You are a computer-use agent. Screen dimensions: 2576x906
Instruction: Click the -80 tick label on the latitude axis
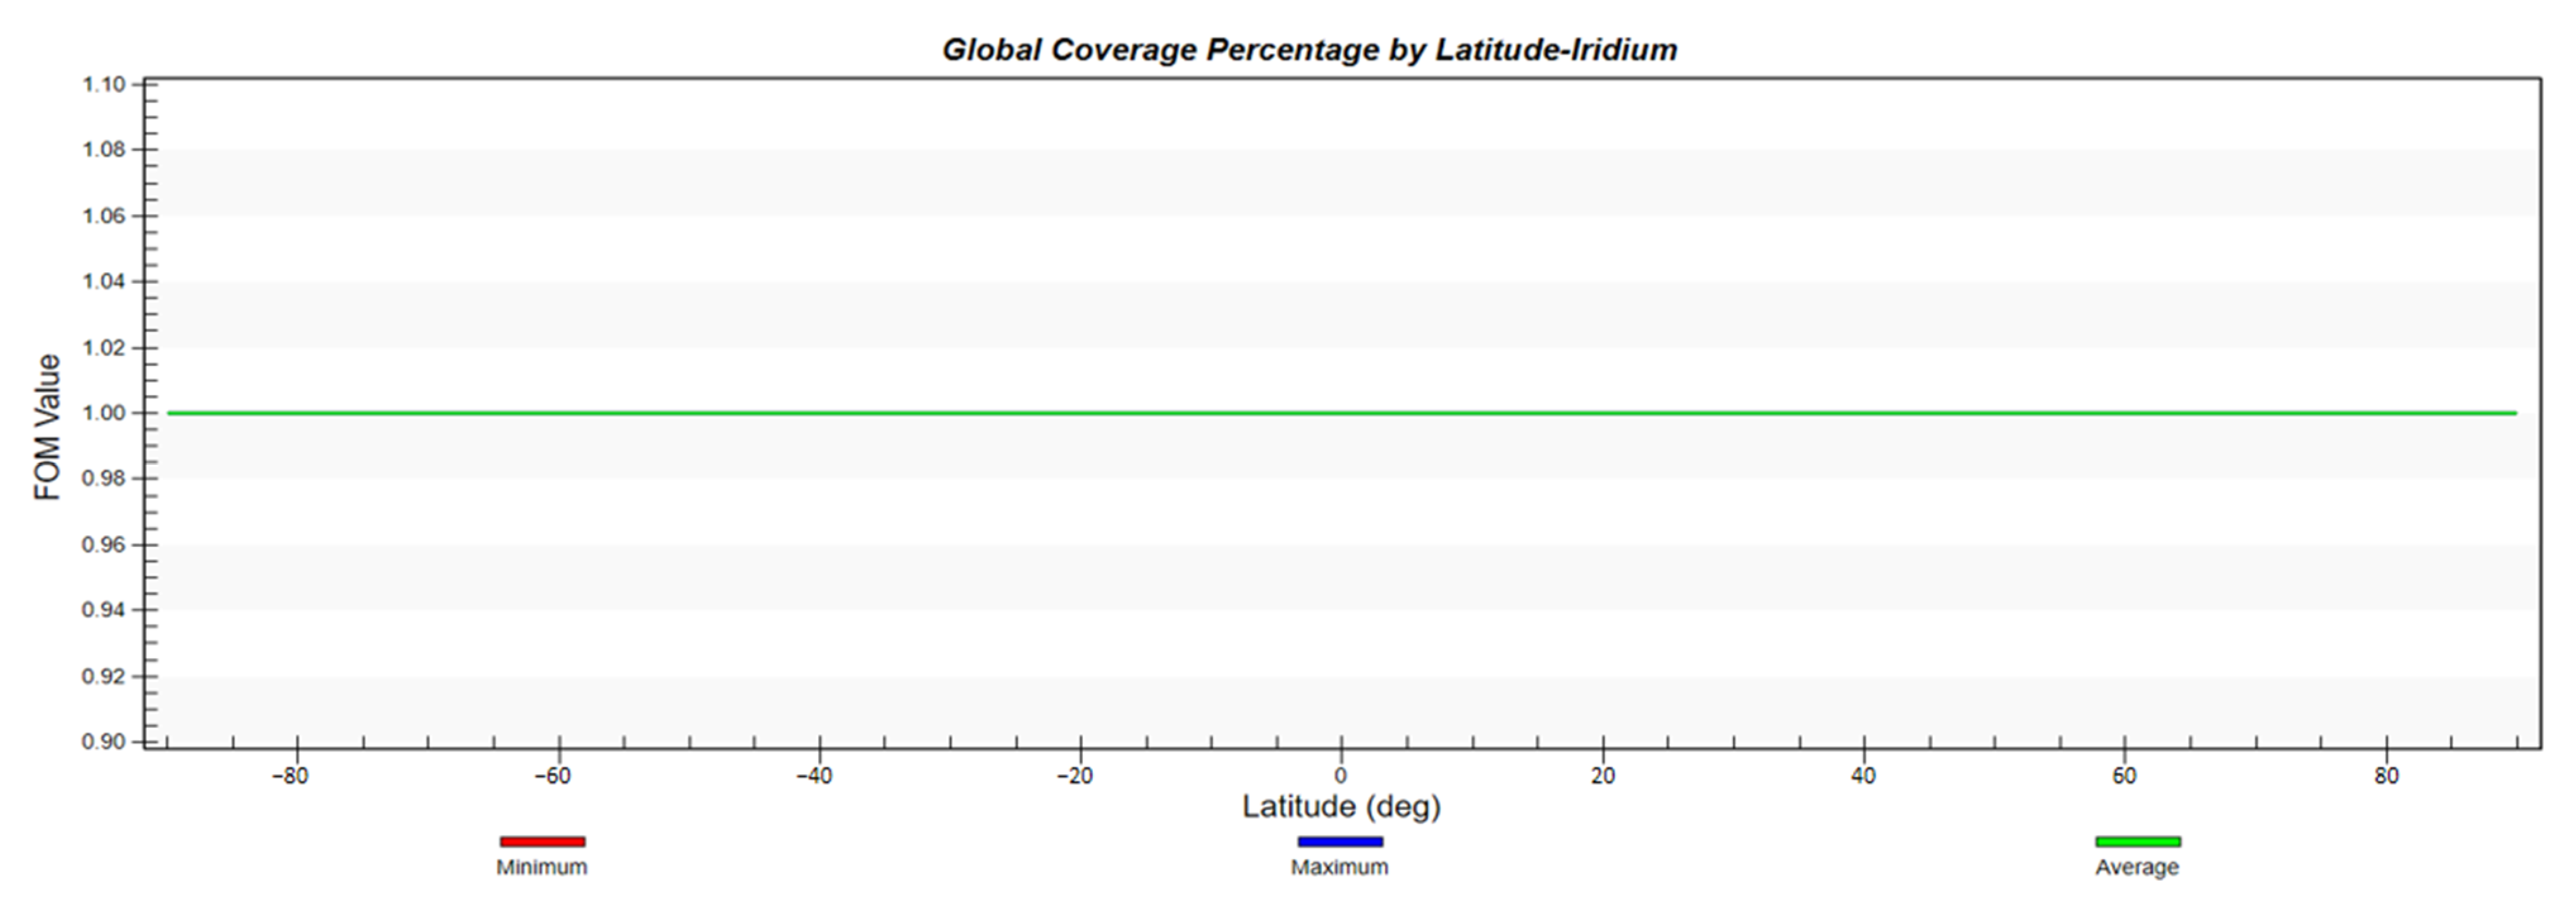[290, 776]
